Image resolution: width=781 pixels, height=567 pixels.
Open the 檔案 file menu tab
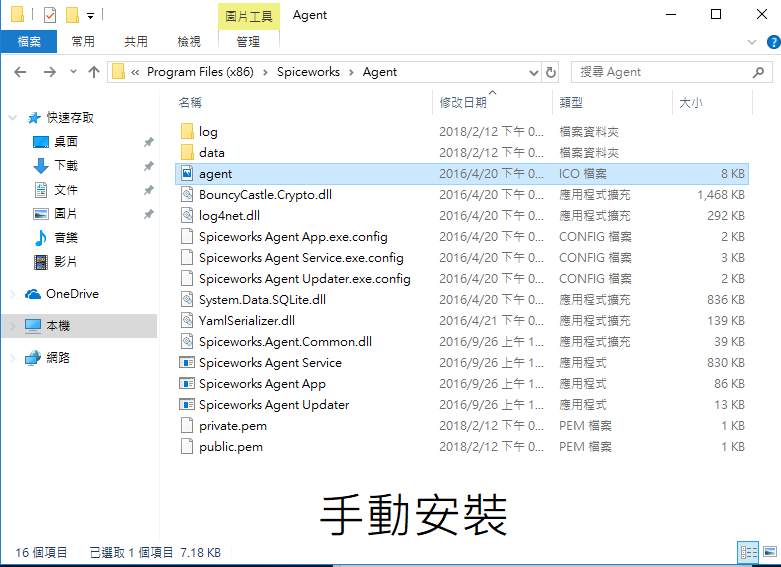click(x=29, y=41)
